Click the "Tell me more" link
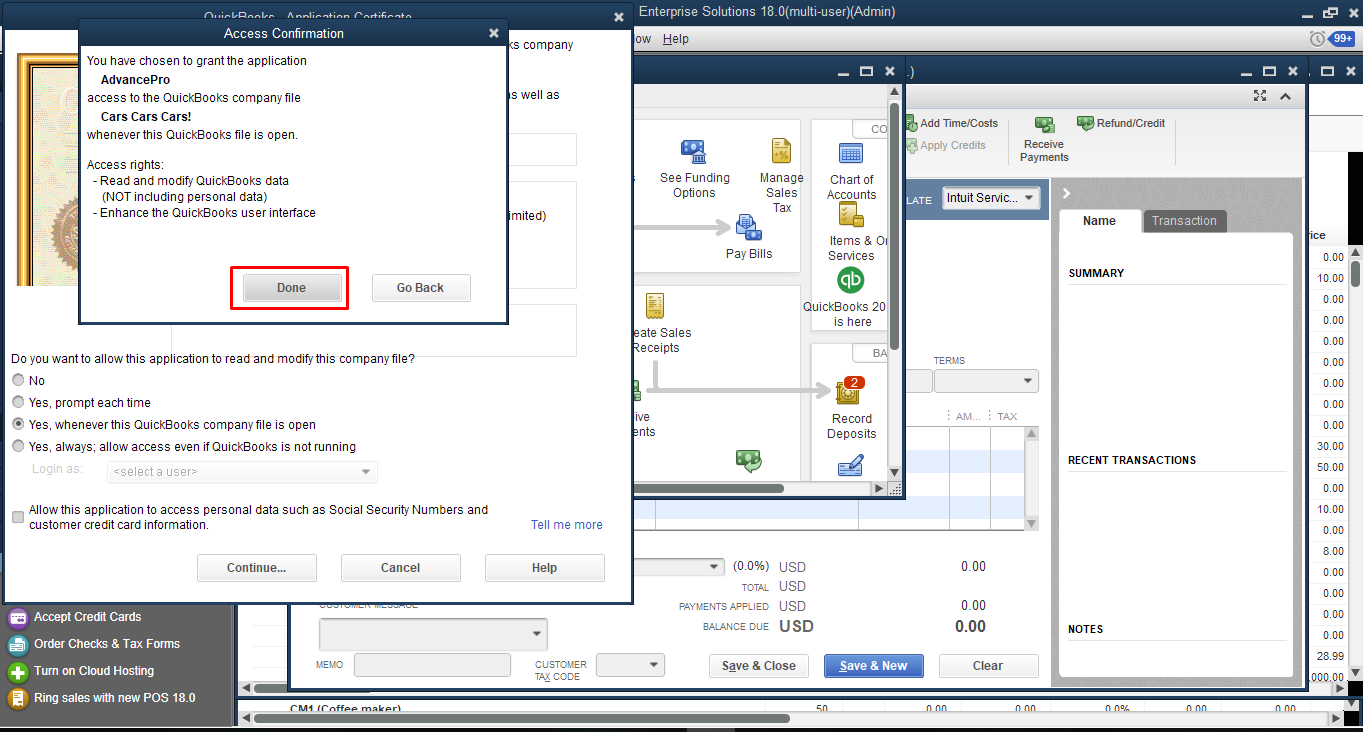The width and height of the screenshot is (1363, 732). [566, 525]
